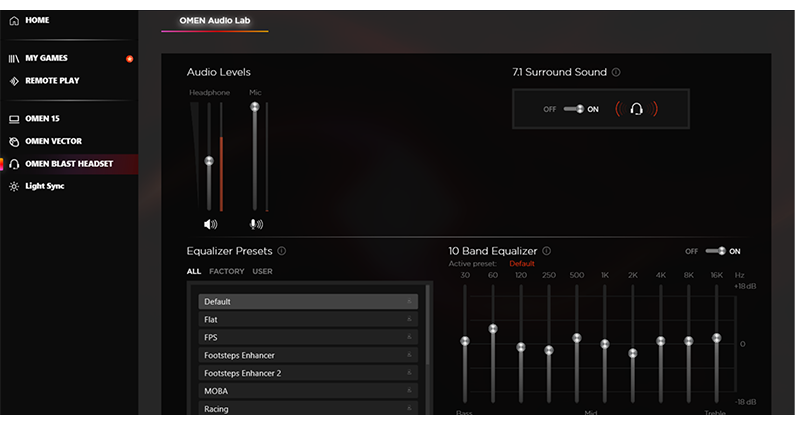Screen dimensions: 795x430
Task: Click the Remote Play icon
Action: 14,81
